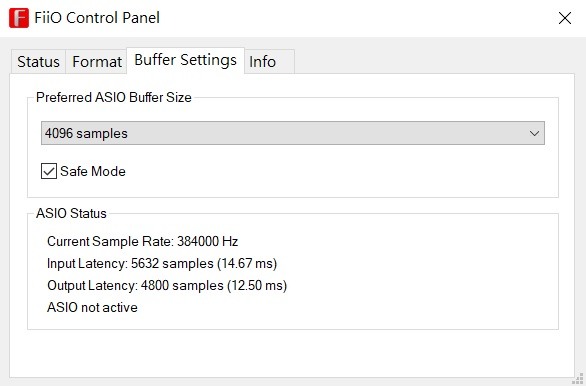Click the 4096 samples text in the dropdown
Screen dimensions: 586x386
pyautogui.click(x=86, y=133)
